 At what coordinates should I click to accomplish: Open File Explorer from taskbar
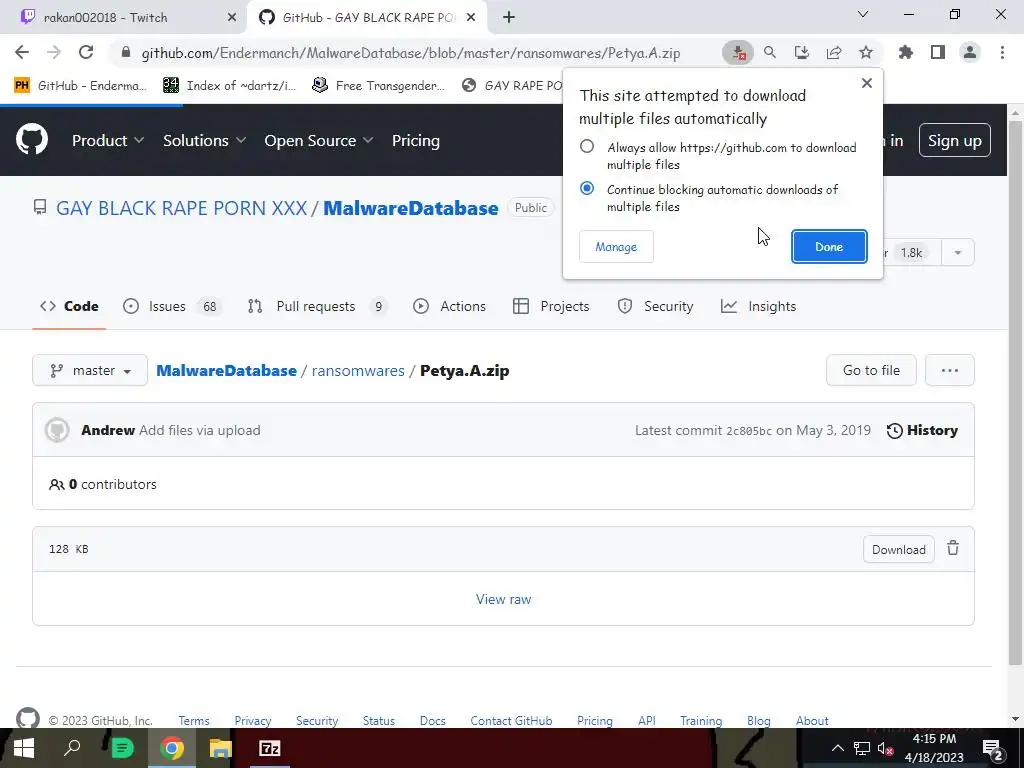[x=221, y=748]
